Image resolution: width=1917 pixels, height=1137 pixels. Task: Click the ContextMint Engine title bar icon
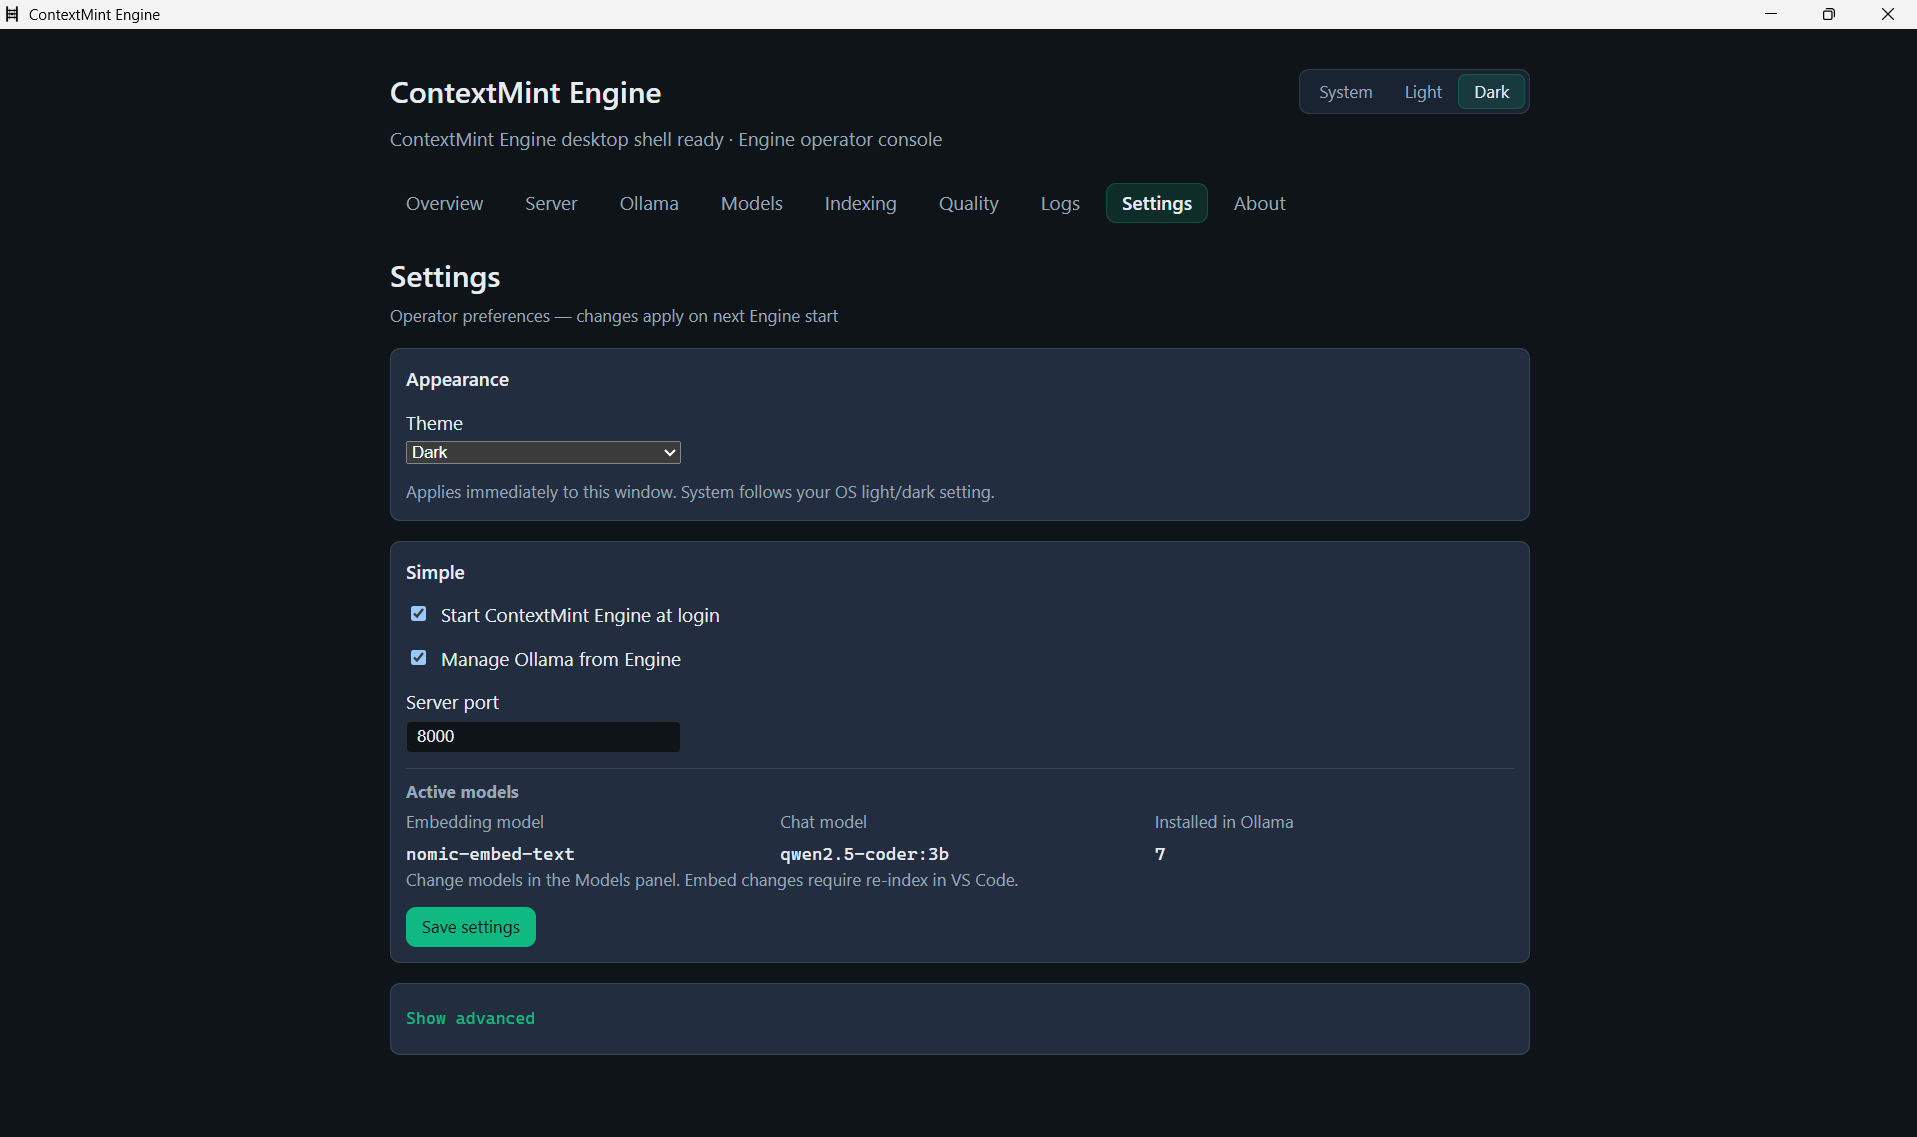pos(12,14)
